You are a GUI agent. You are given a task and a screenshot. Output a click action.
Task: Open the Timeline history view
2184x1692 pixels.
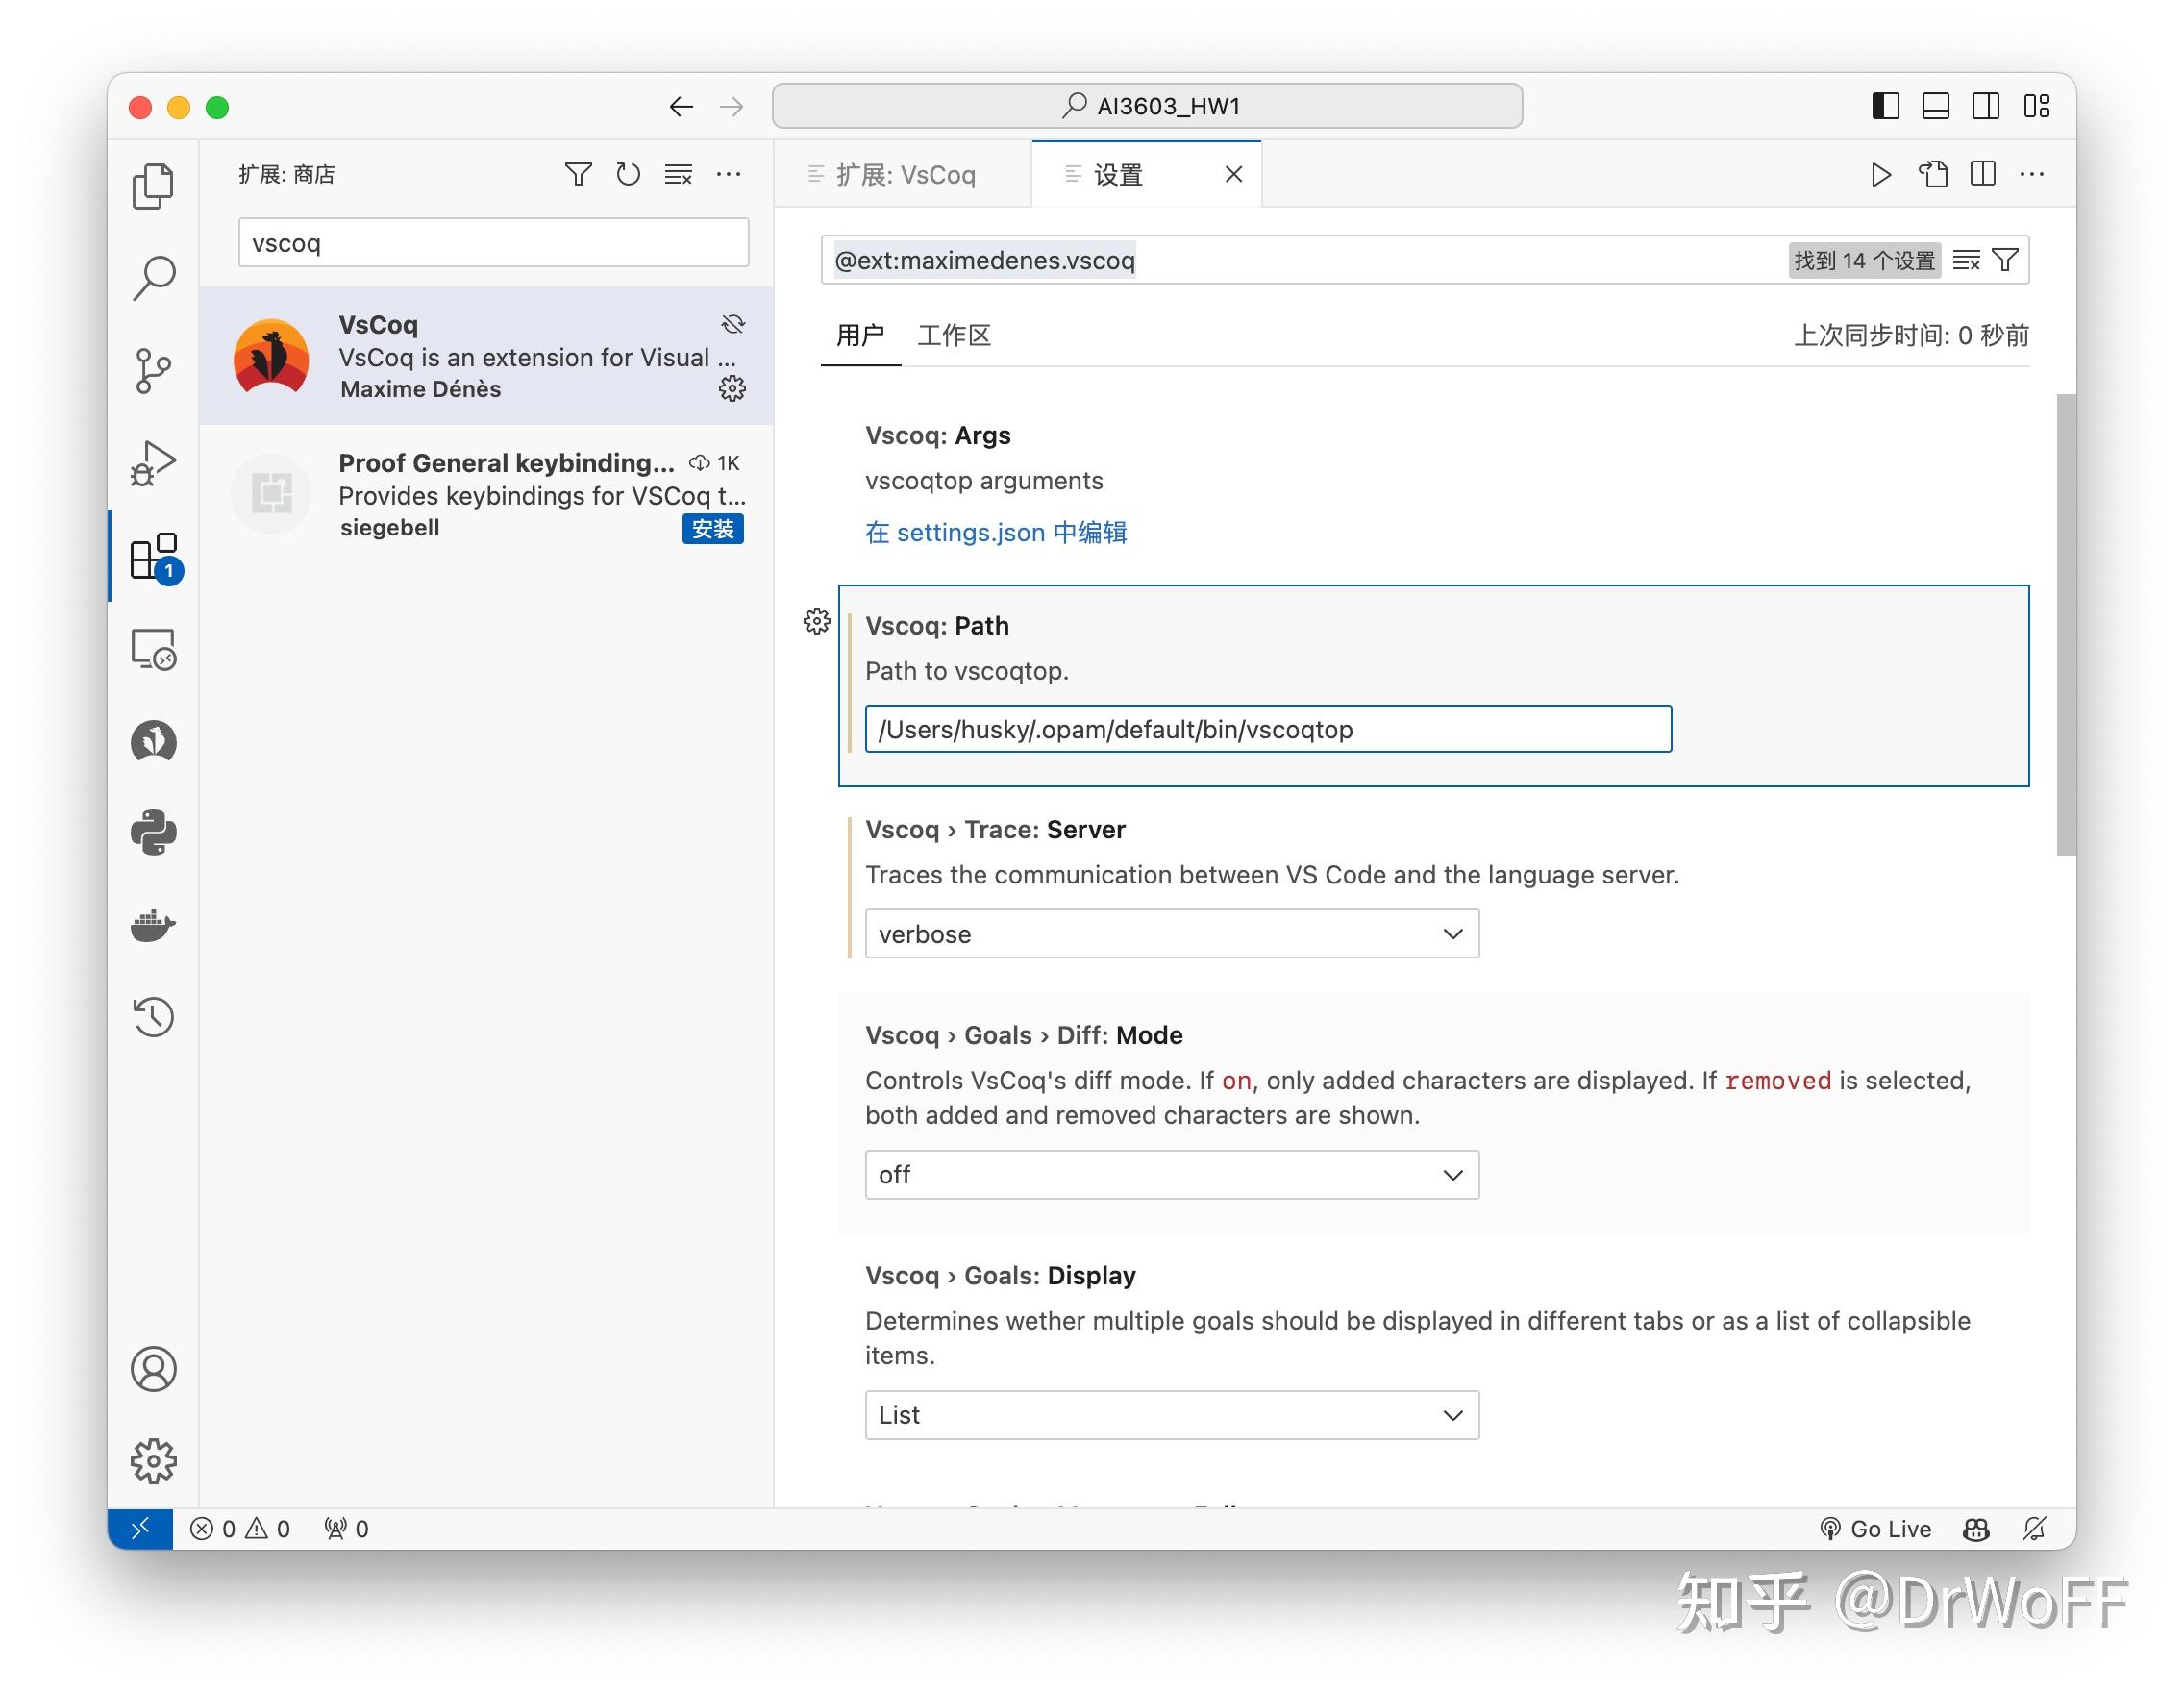(153, 1017)
